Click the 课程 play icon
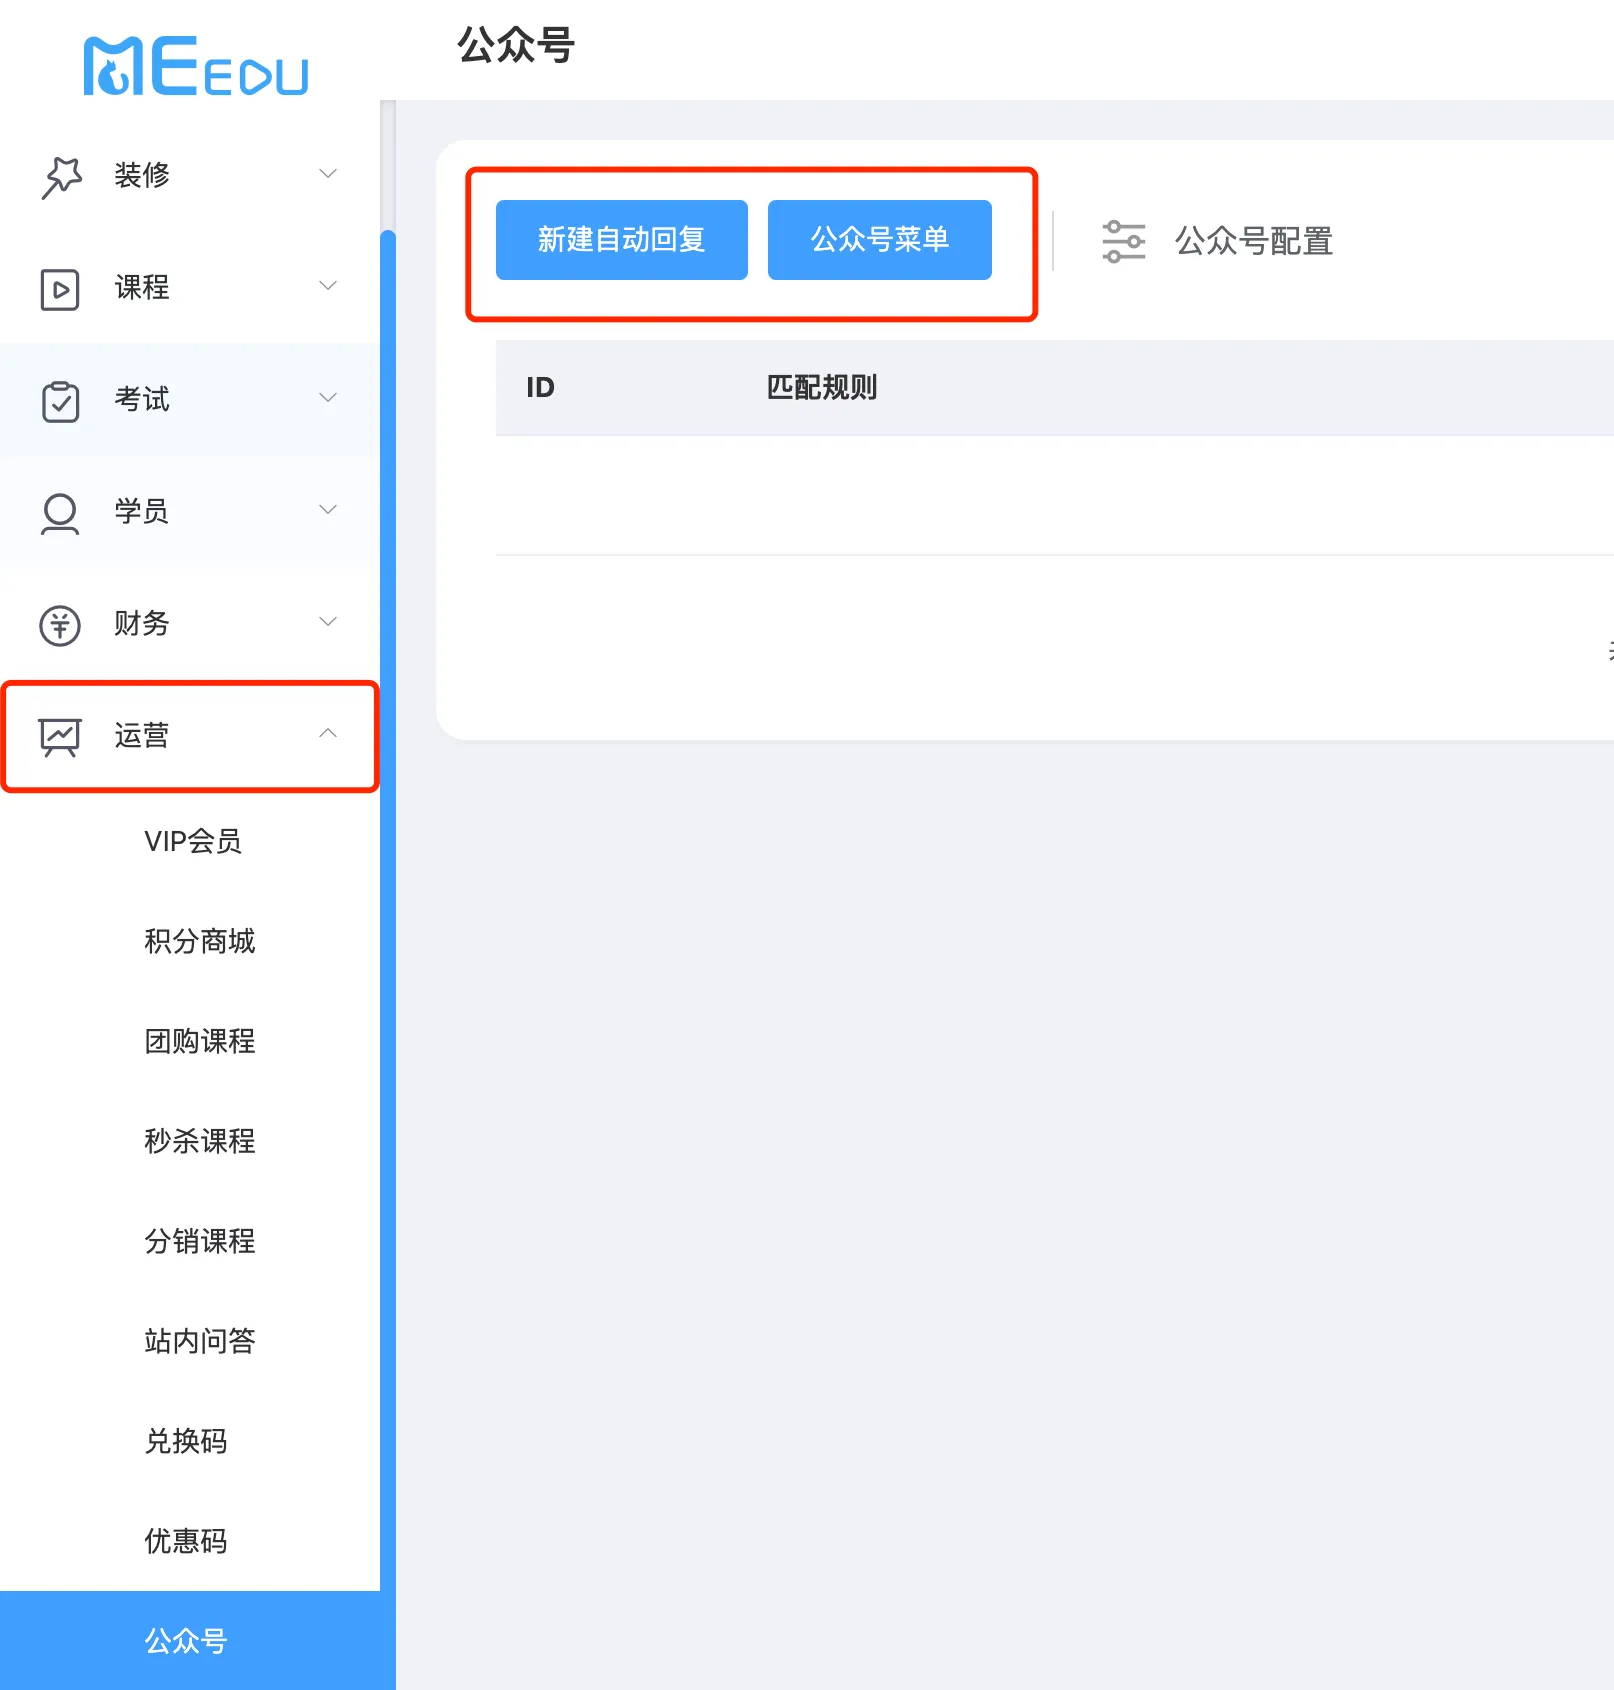1614x1690 pixels. 60,290
